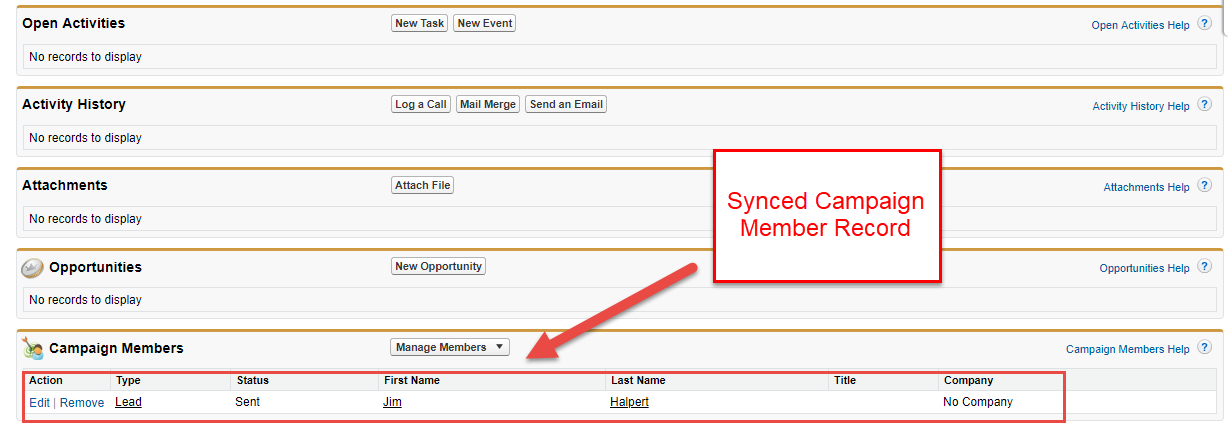The height and width of the screenshot is (432, 1228).
Task: Open the Campaign Members Help link
Action: tap(1128, 349)
